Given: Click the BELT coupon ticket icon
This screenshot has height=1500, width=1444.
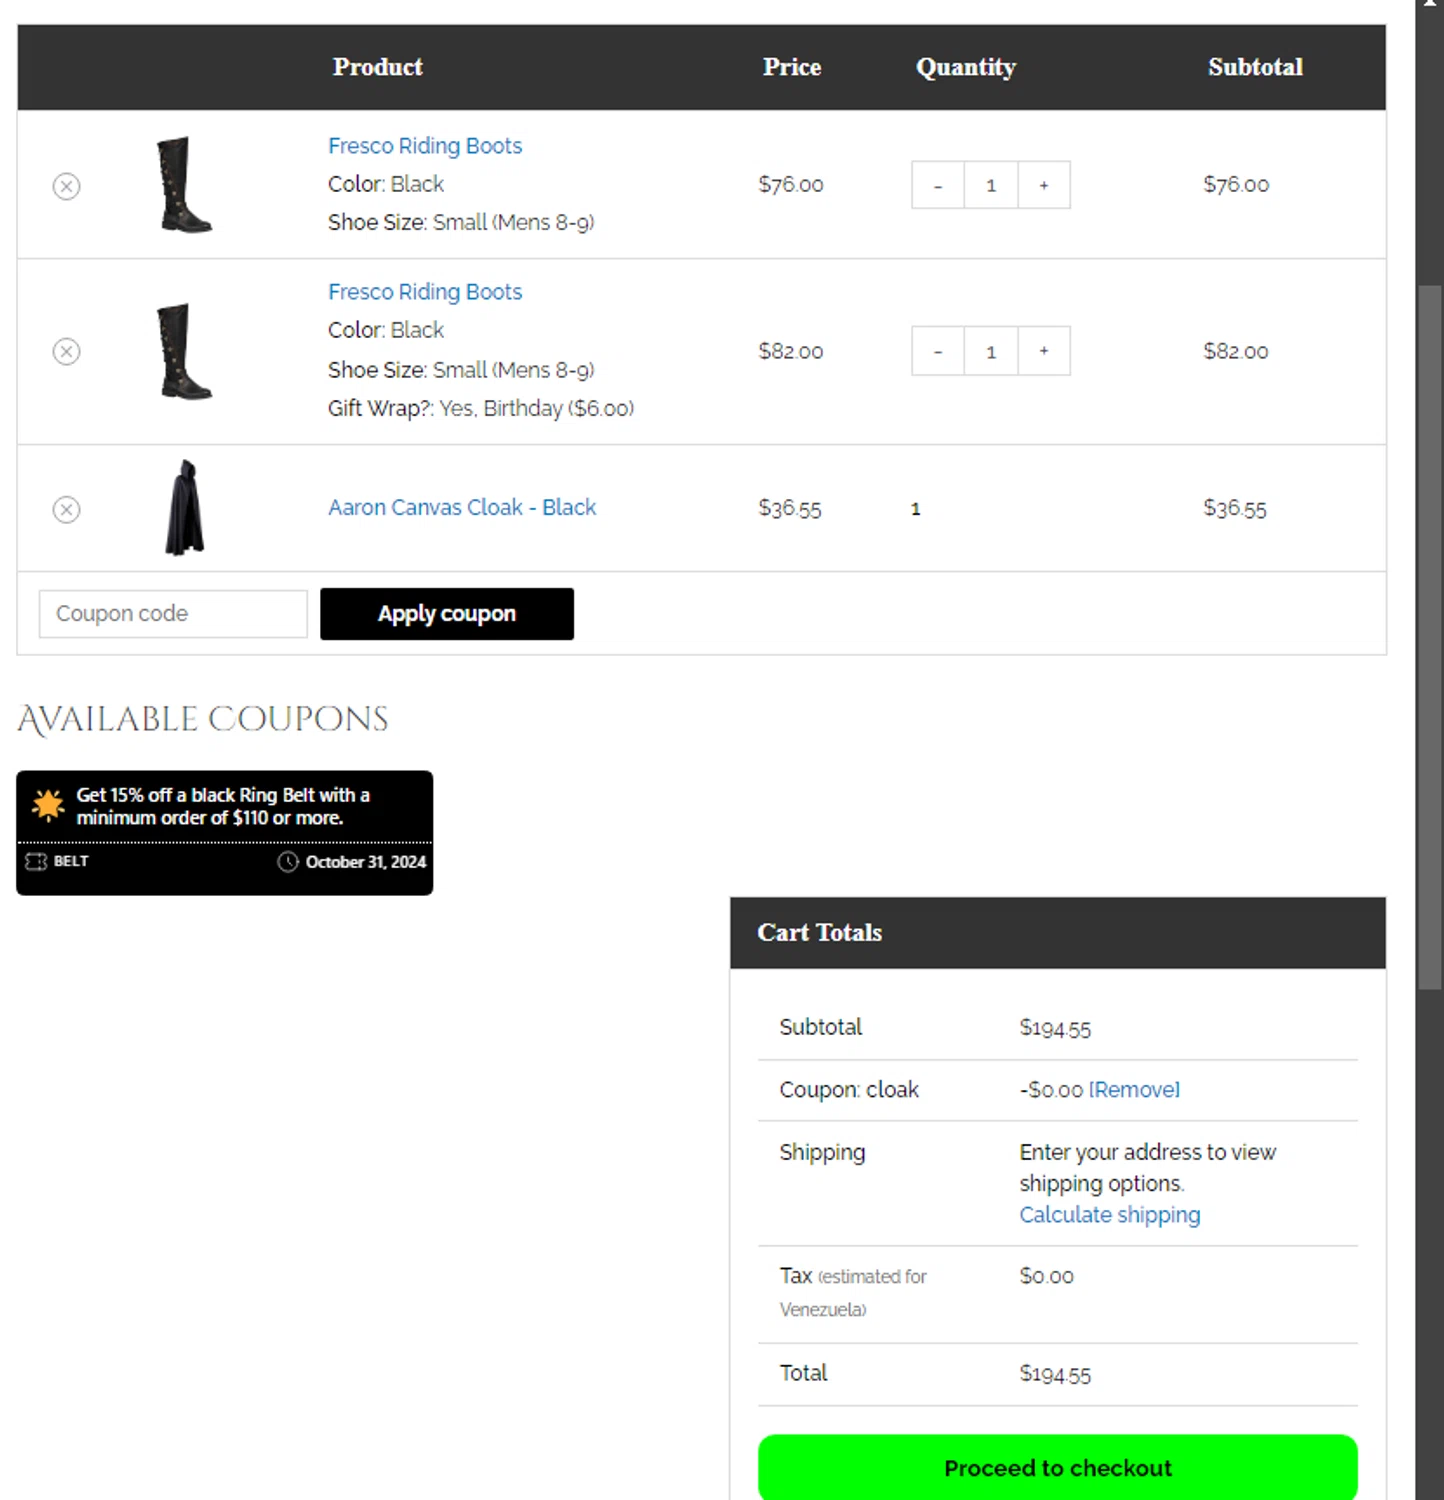Looking at the screenshot, I should point(36,861).
